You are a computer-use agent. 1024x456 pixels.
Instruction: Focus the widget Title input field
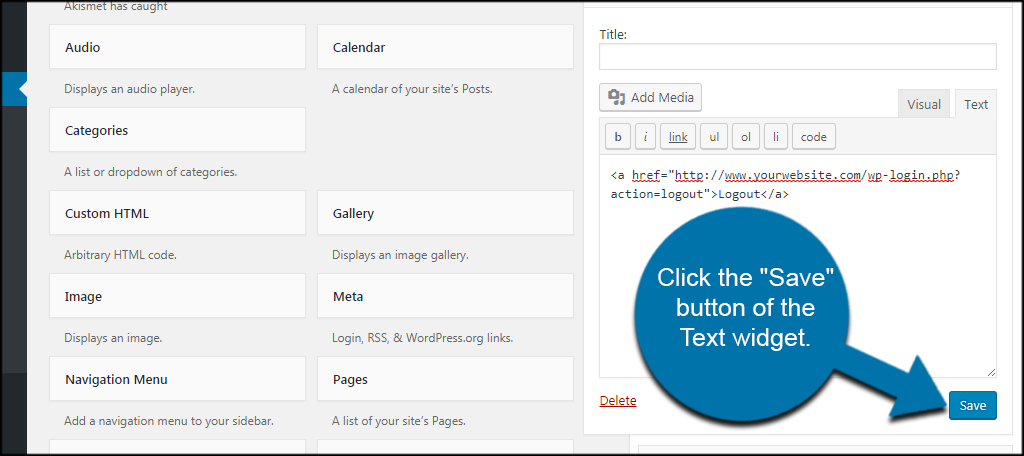click(x=797, y=56)
